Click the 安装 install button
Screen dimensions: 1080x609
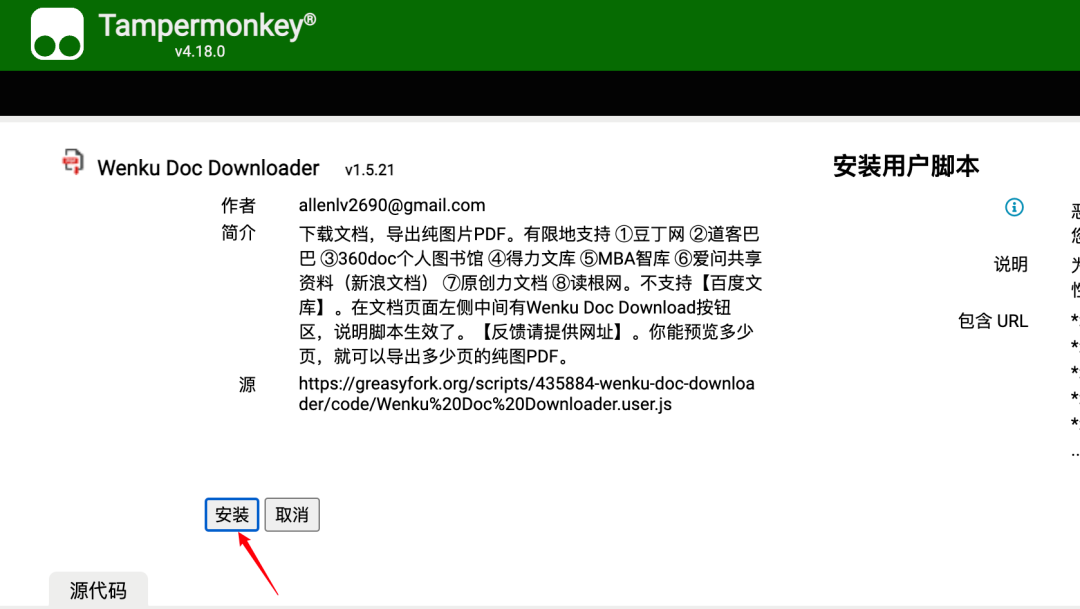pos(232,515)
